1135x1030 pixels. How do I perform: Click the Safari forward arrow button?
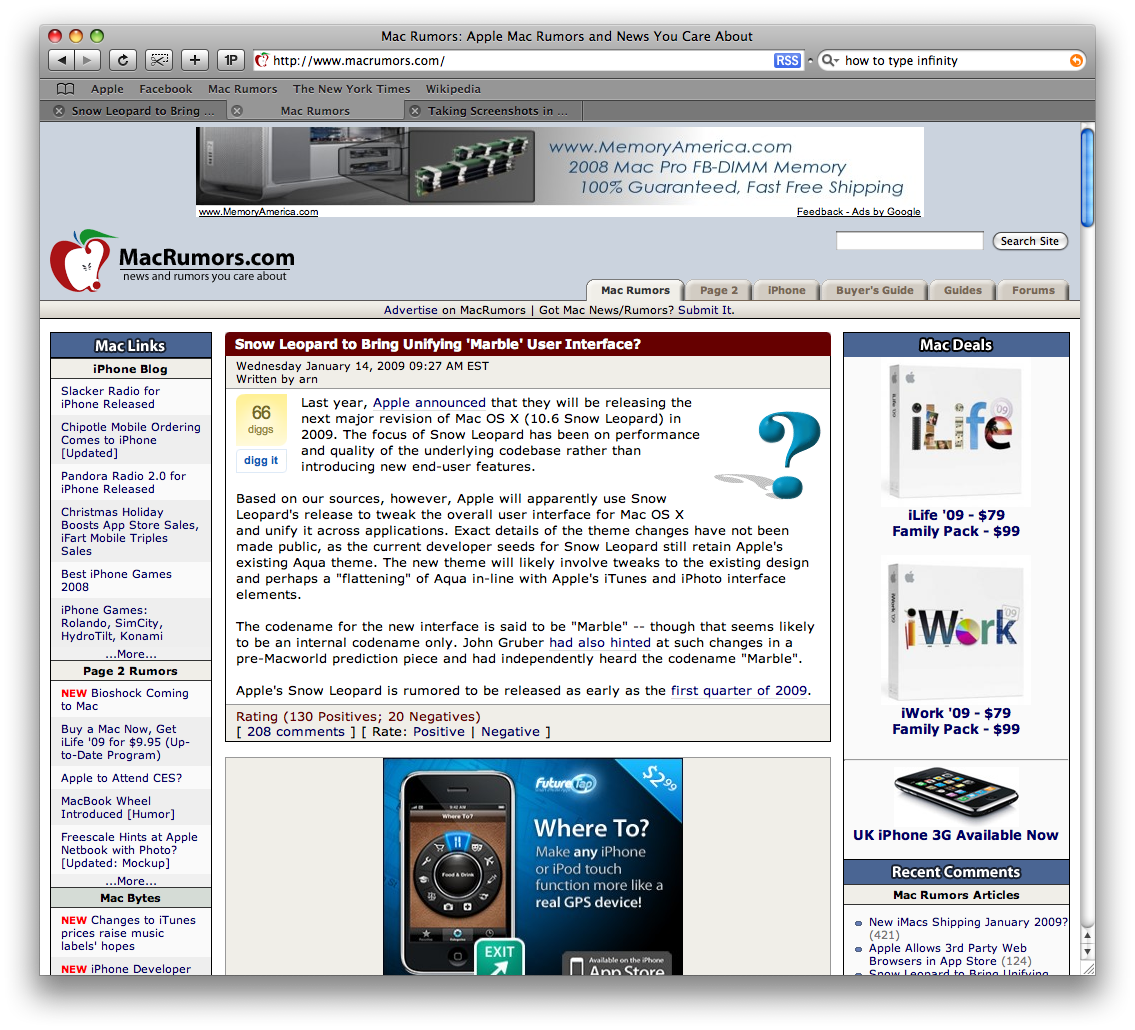click(87, 60)
